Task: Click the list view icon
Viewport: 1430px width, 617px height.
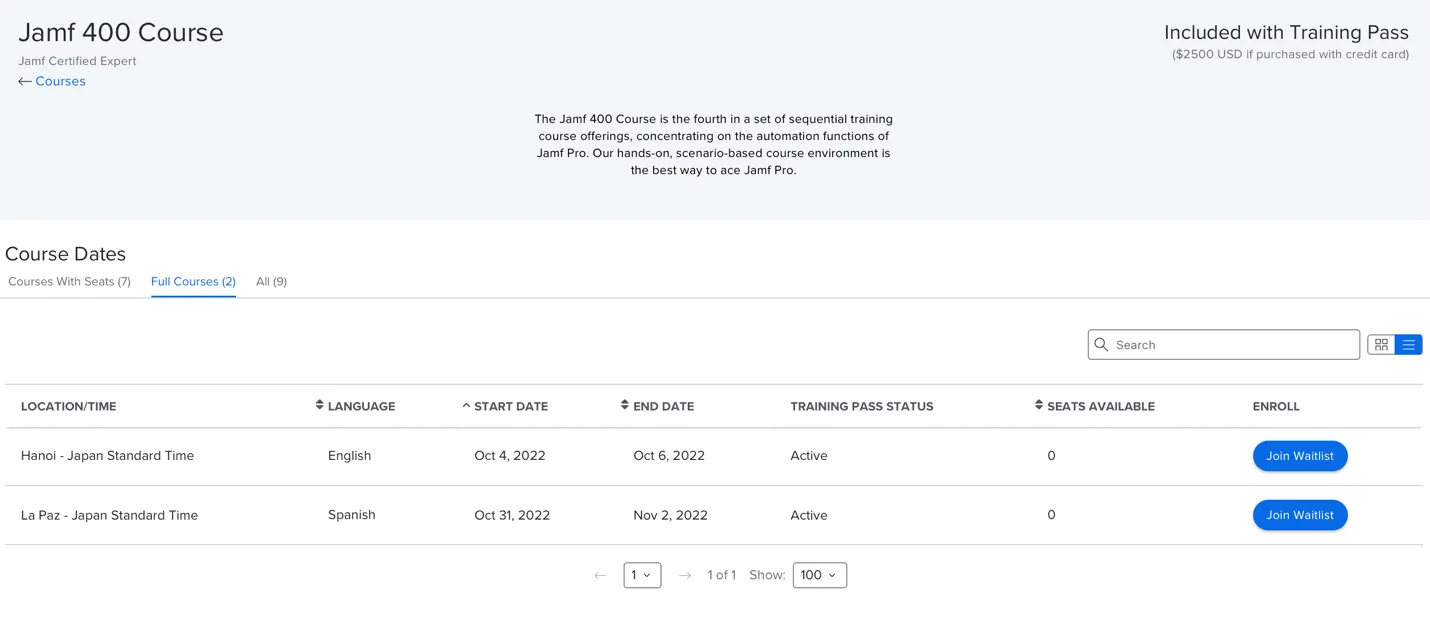Action: coord(1408,344)
